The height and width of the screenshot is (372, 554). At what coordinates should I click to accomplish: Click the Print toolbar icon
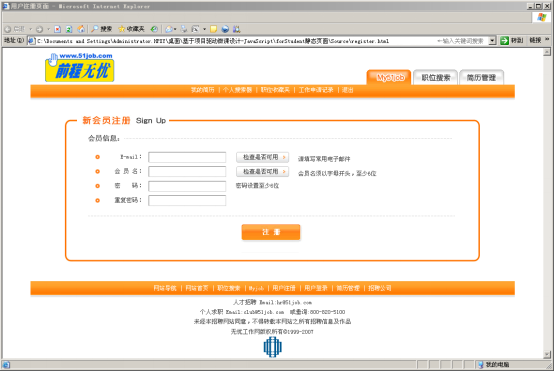(x=184, y=29)
